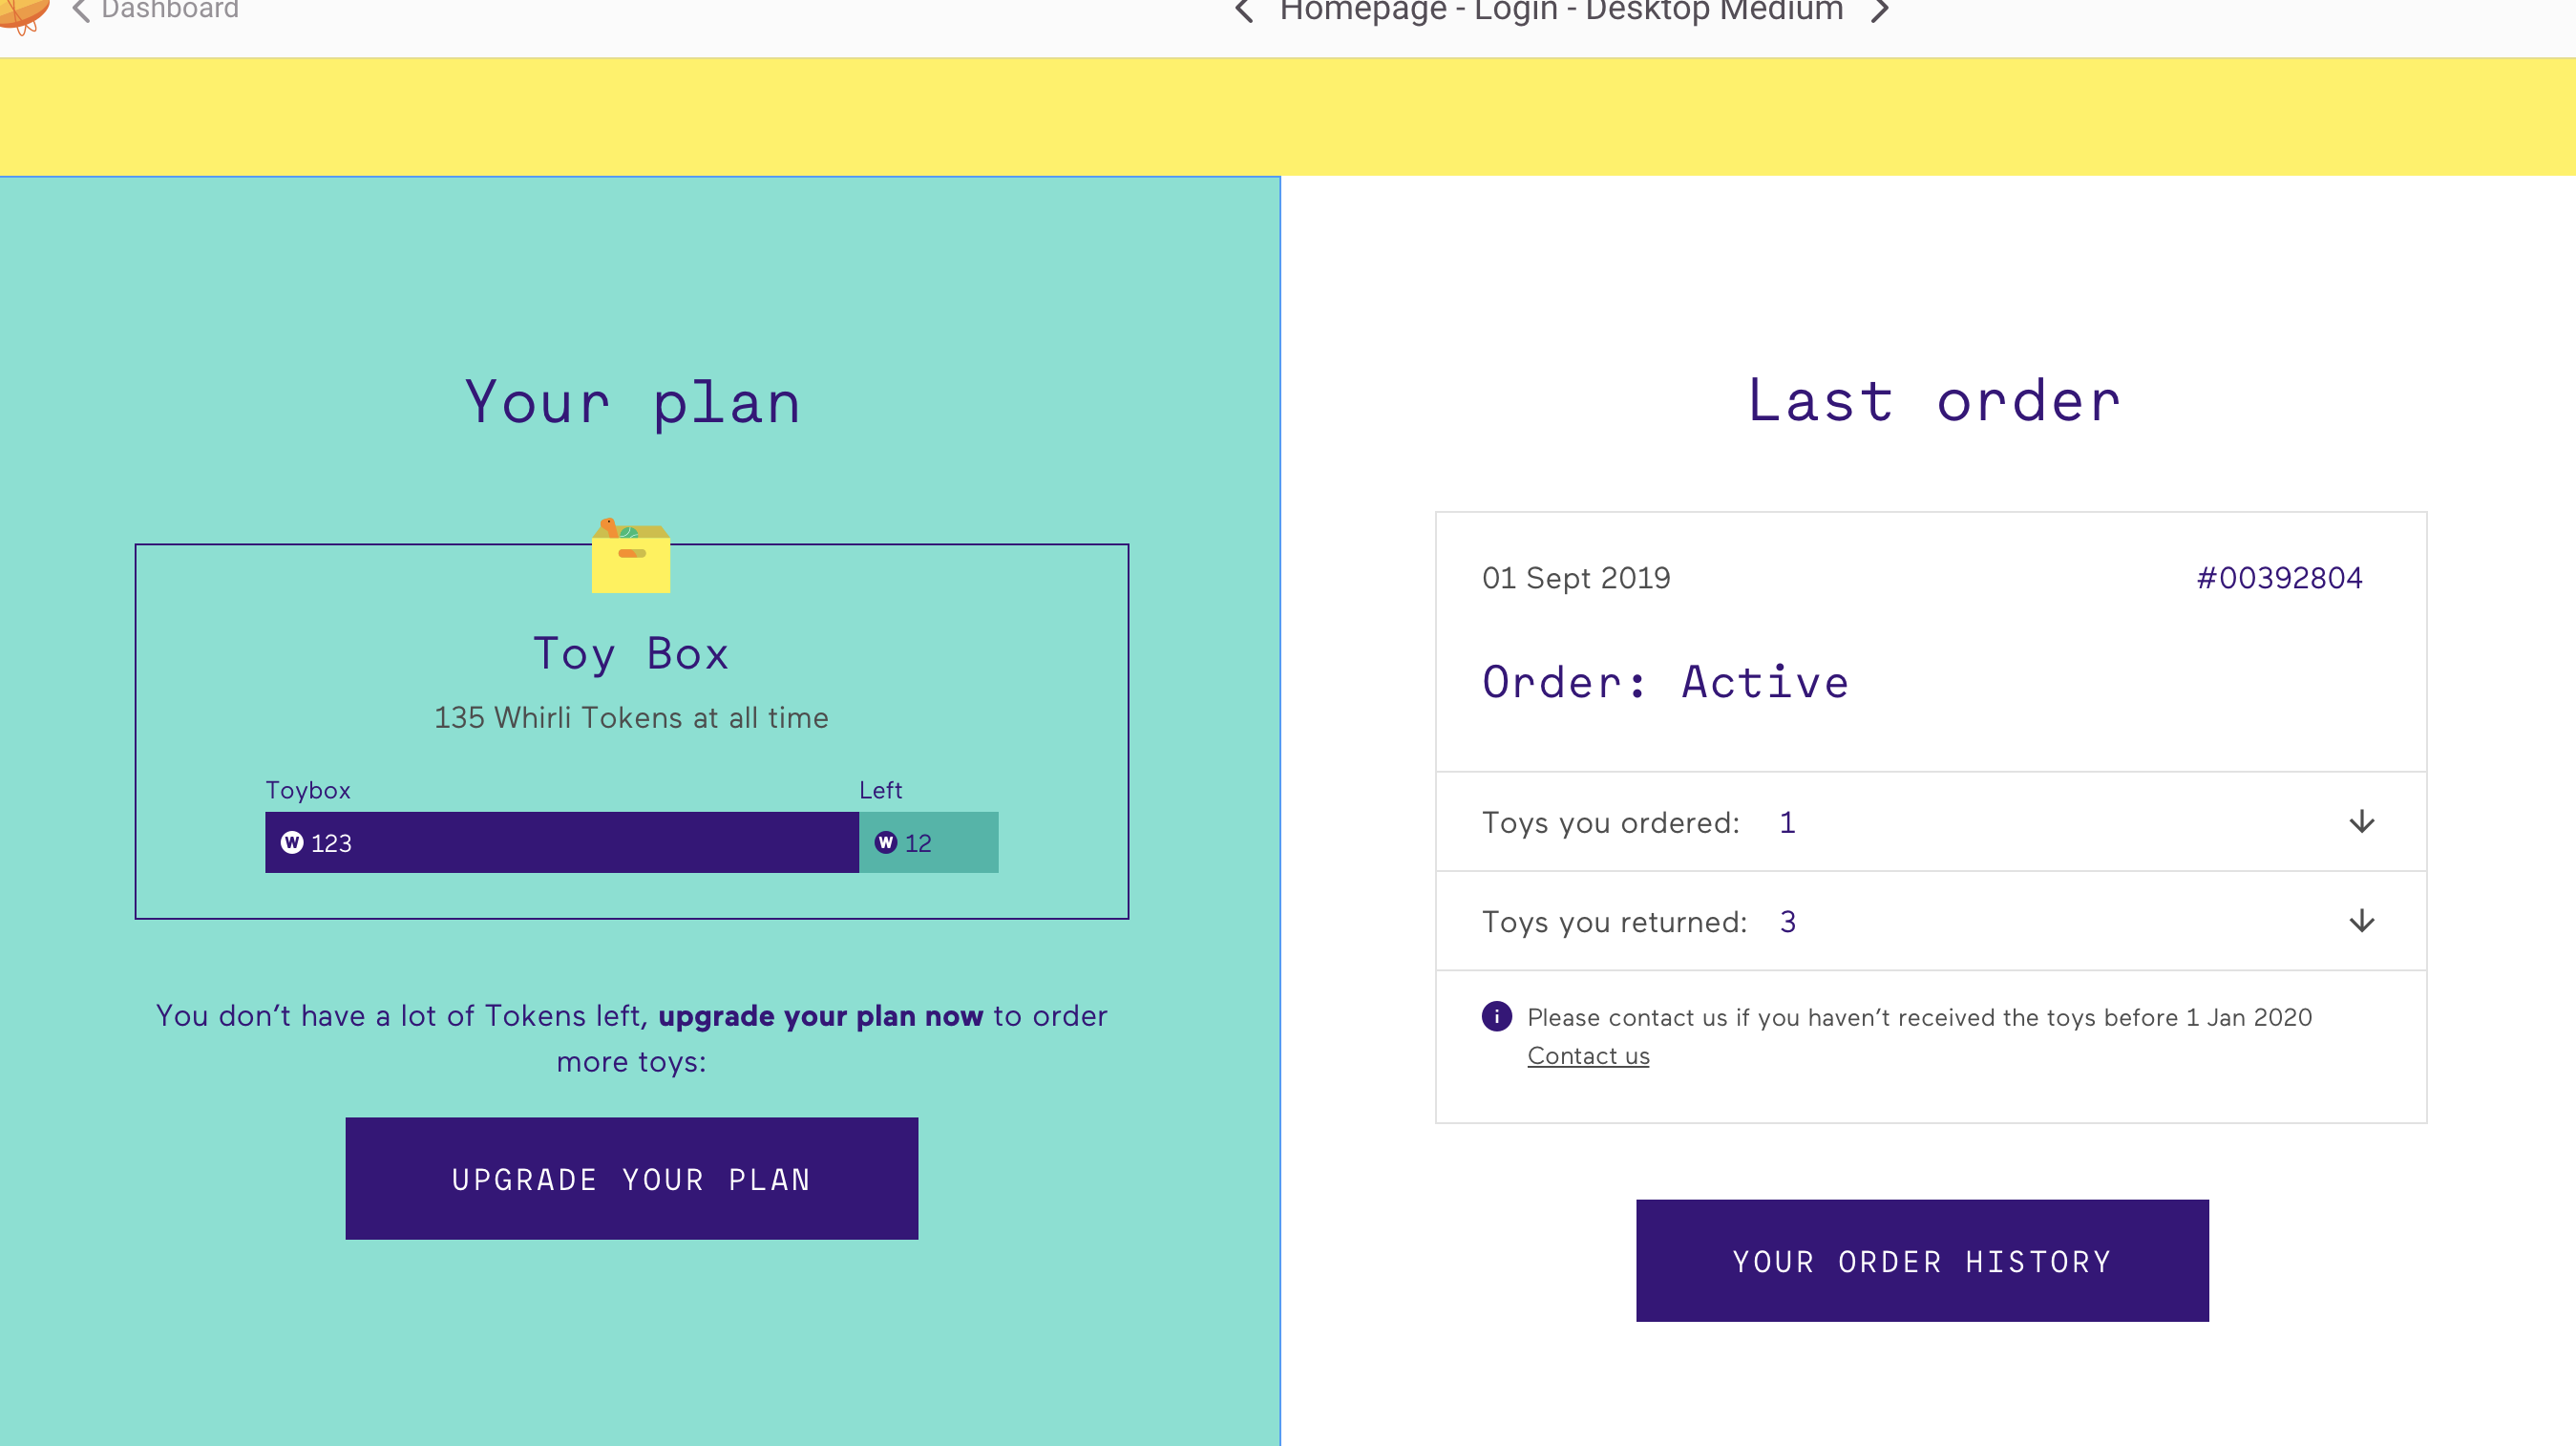This screenshot has height=1446, width=2576.
Task: Click the Homepage - Login - Desktop Medium title
Action: (x=1561, y=11)
